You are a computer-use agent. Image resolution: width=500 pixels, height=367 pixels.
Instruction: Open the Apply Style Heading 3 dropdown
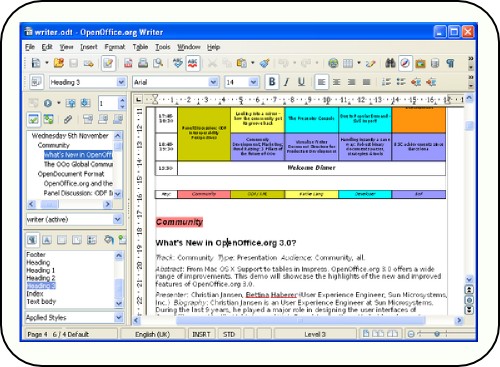pyautogui.click(x=121, y=82)
